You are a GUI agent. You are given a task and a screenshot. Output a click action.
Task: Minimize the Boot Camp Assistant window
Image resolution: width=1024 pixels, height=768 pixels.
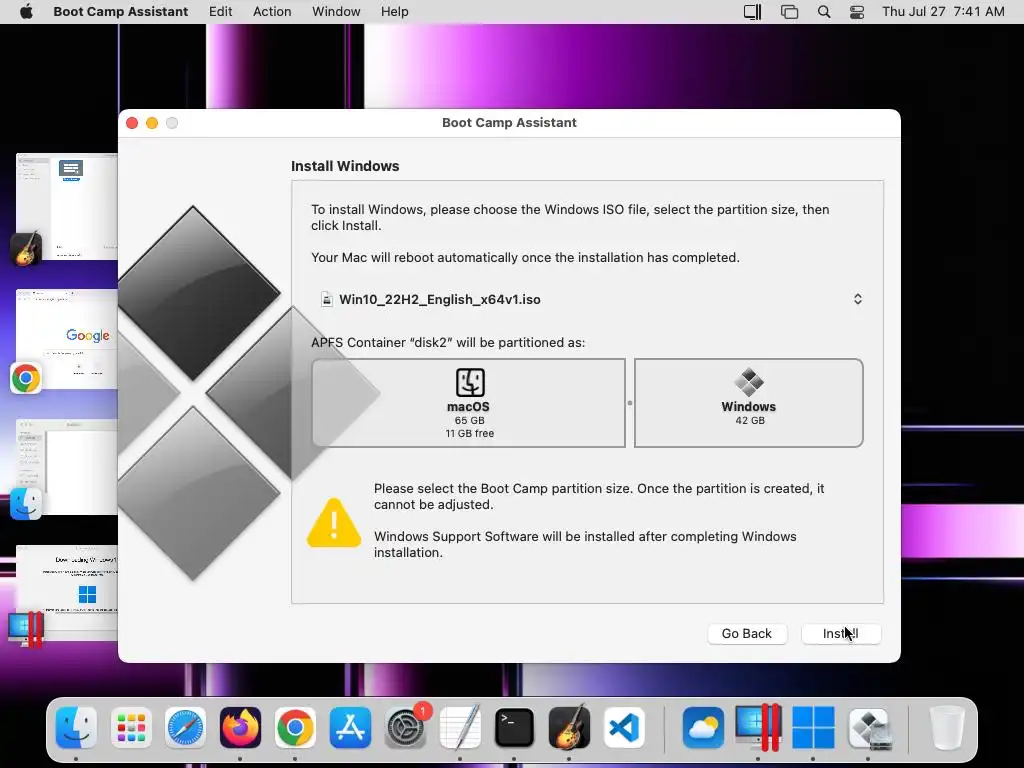pyautogui.click(x=152, y=123)
